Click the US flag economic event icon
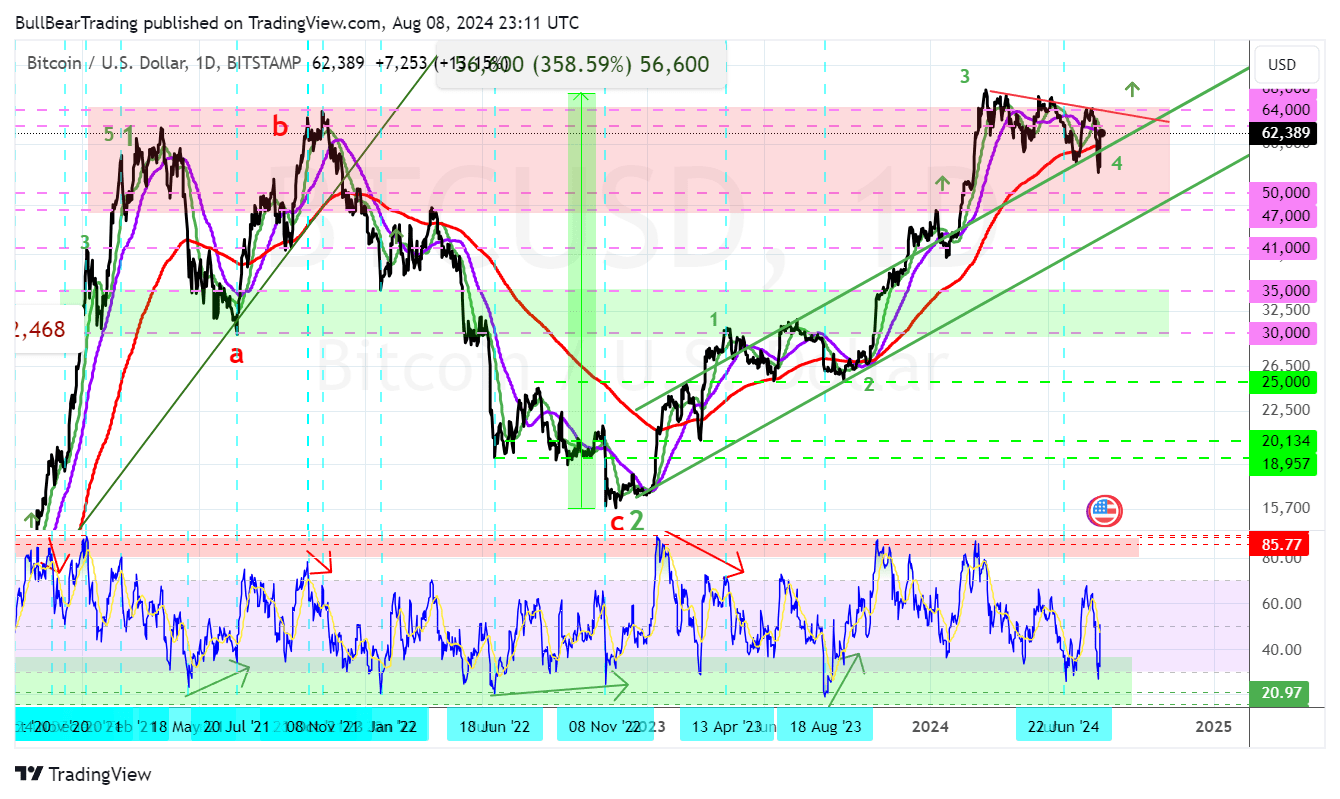The width and height of the screenshot is (1340, 799). tap(1104, 511)
